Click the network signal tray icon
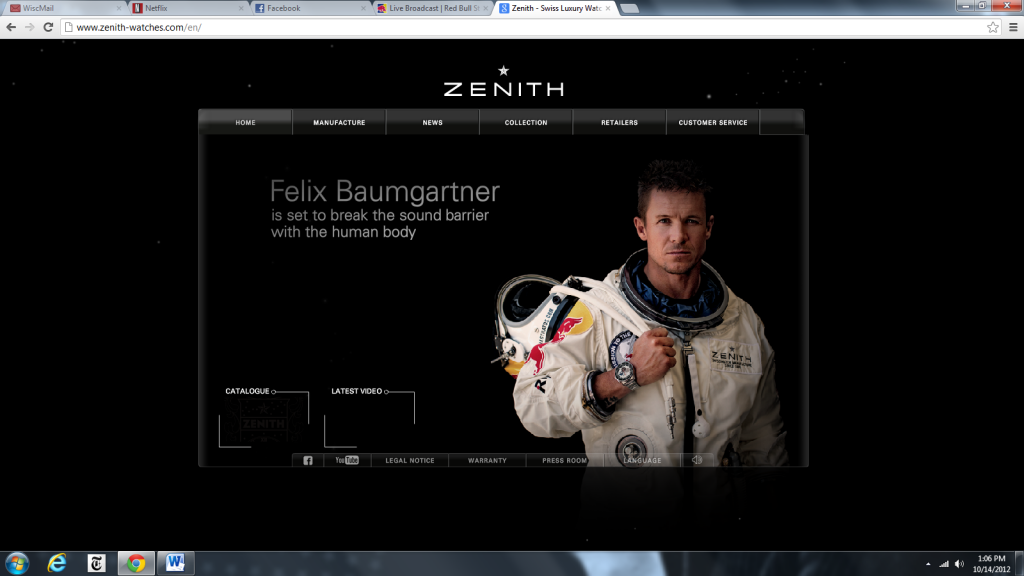The width and height of the screenshot is (1024, 576). pyautogui.click(x=944, y=564)
